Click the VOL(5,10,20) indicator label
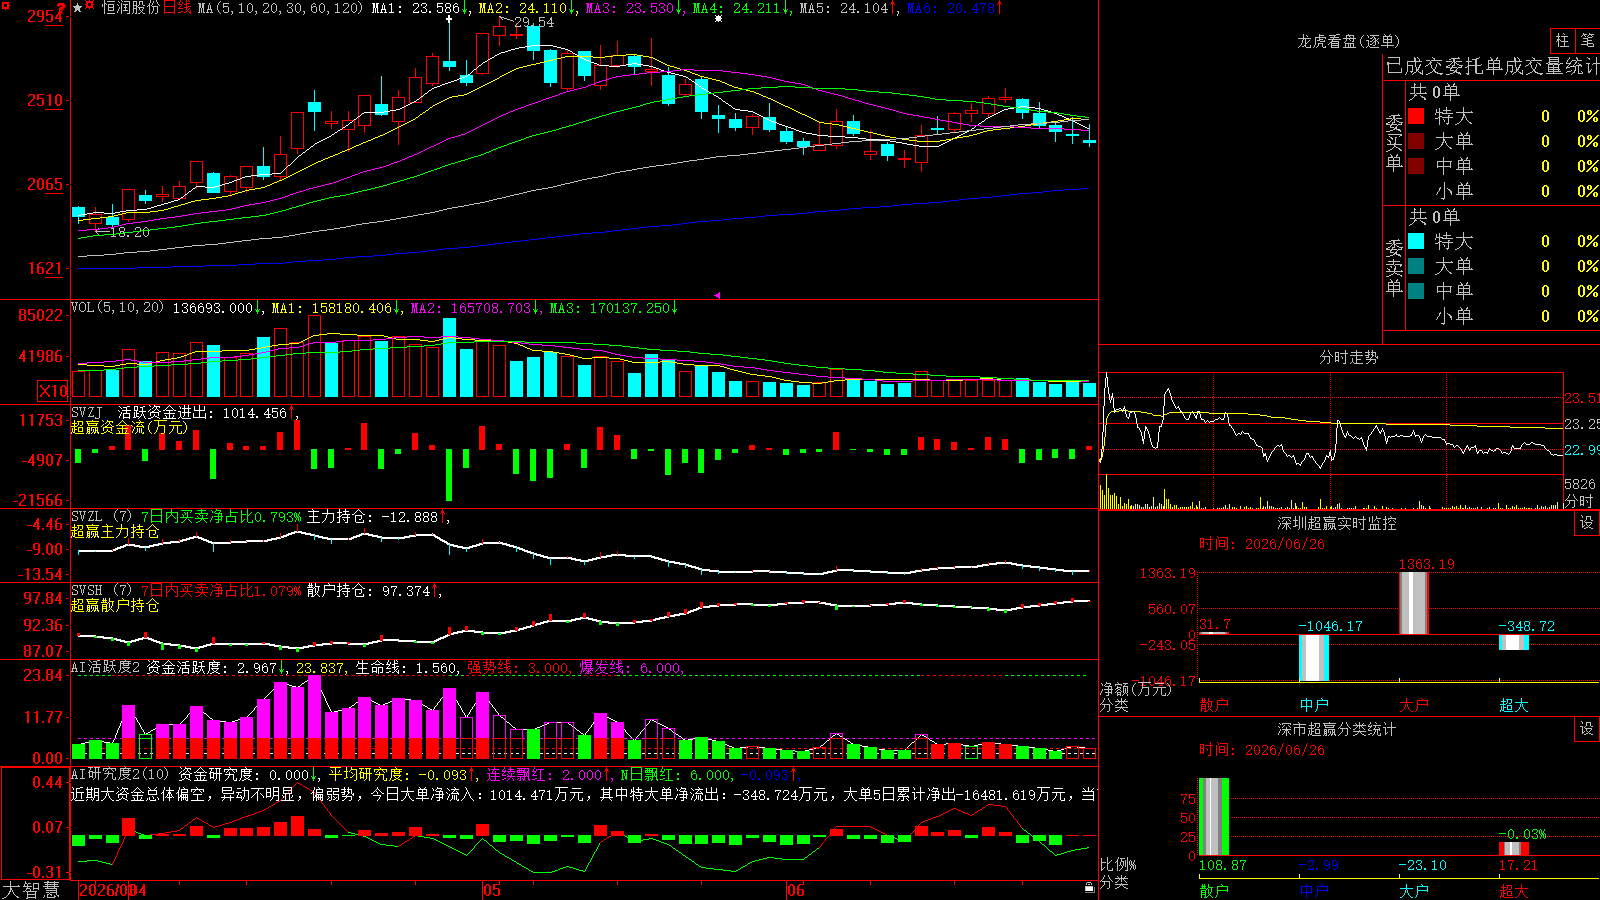Image resolution: width=1600 pixels, height=900 pixels. (117, 308)
